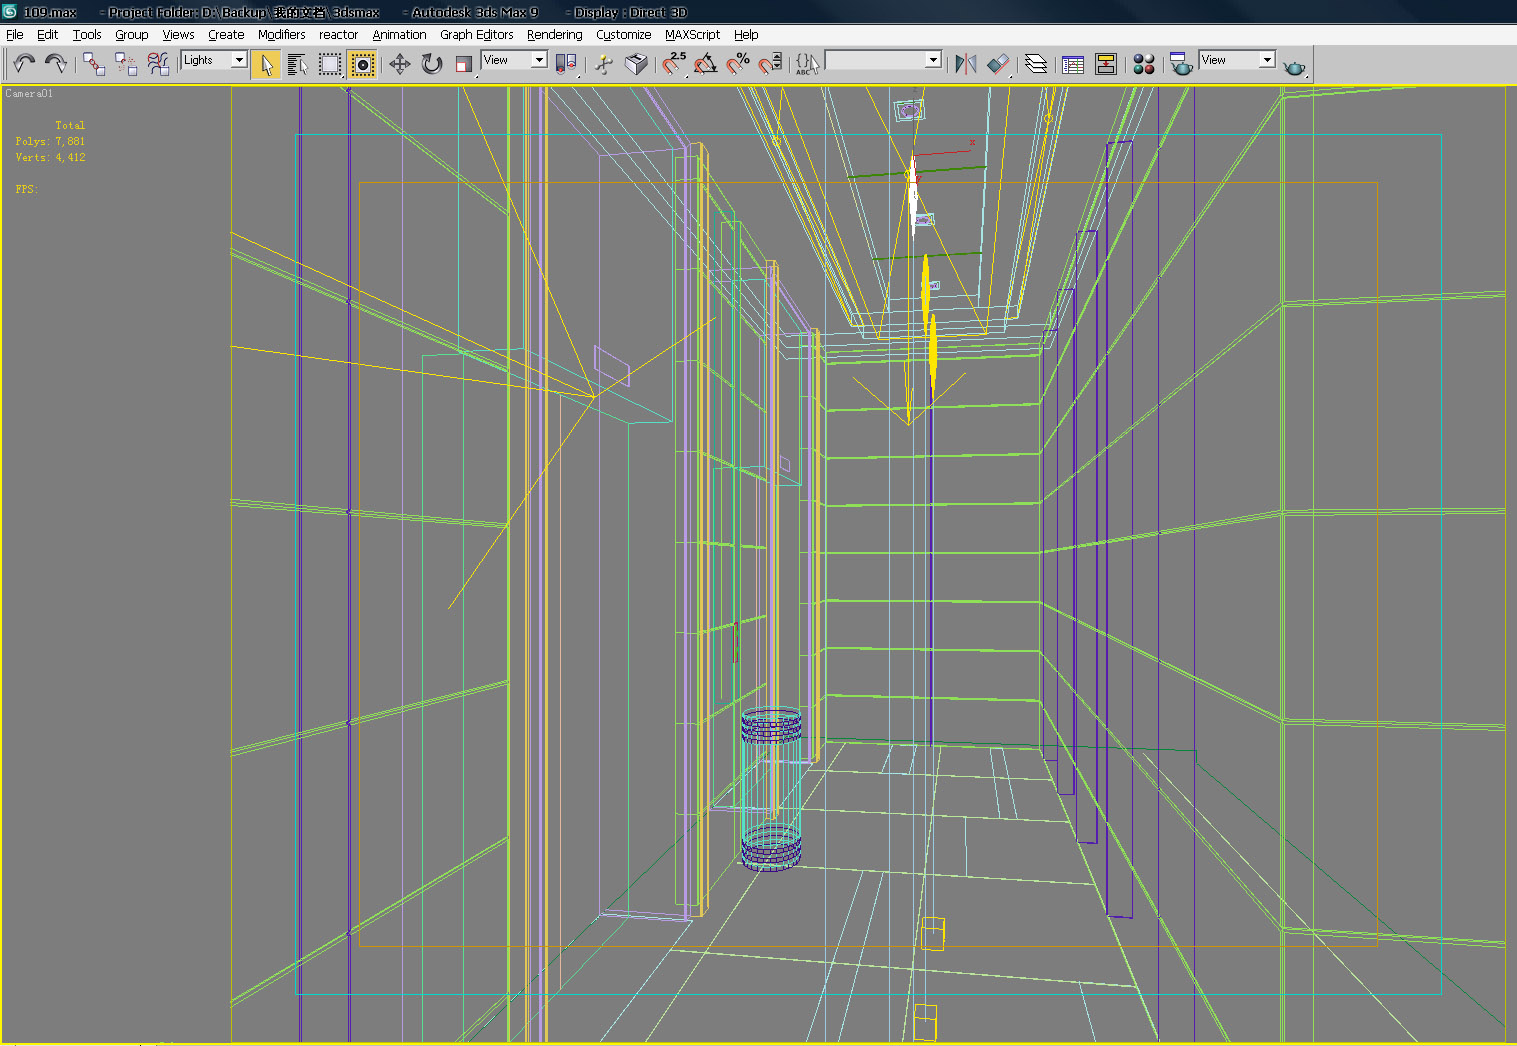
Task: Activate the Select Object arrow tool
Action: [265, 64]
